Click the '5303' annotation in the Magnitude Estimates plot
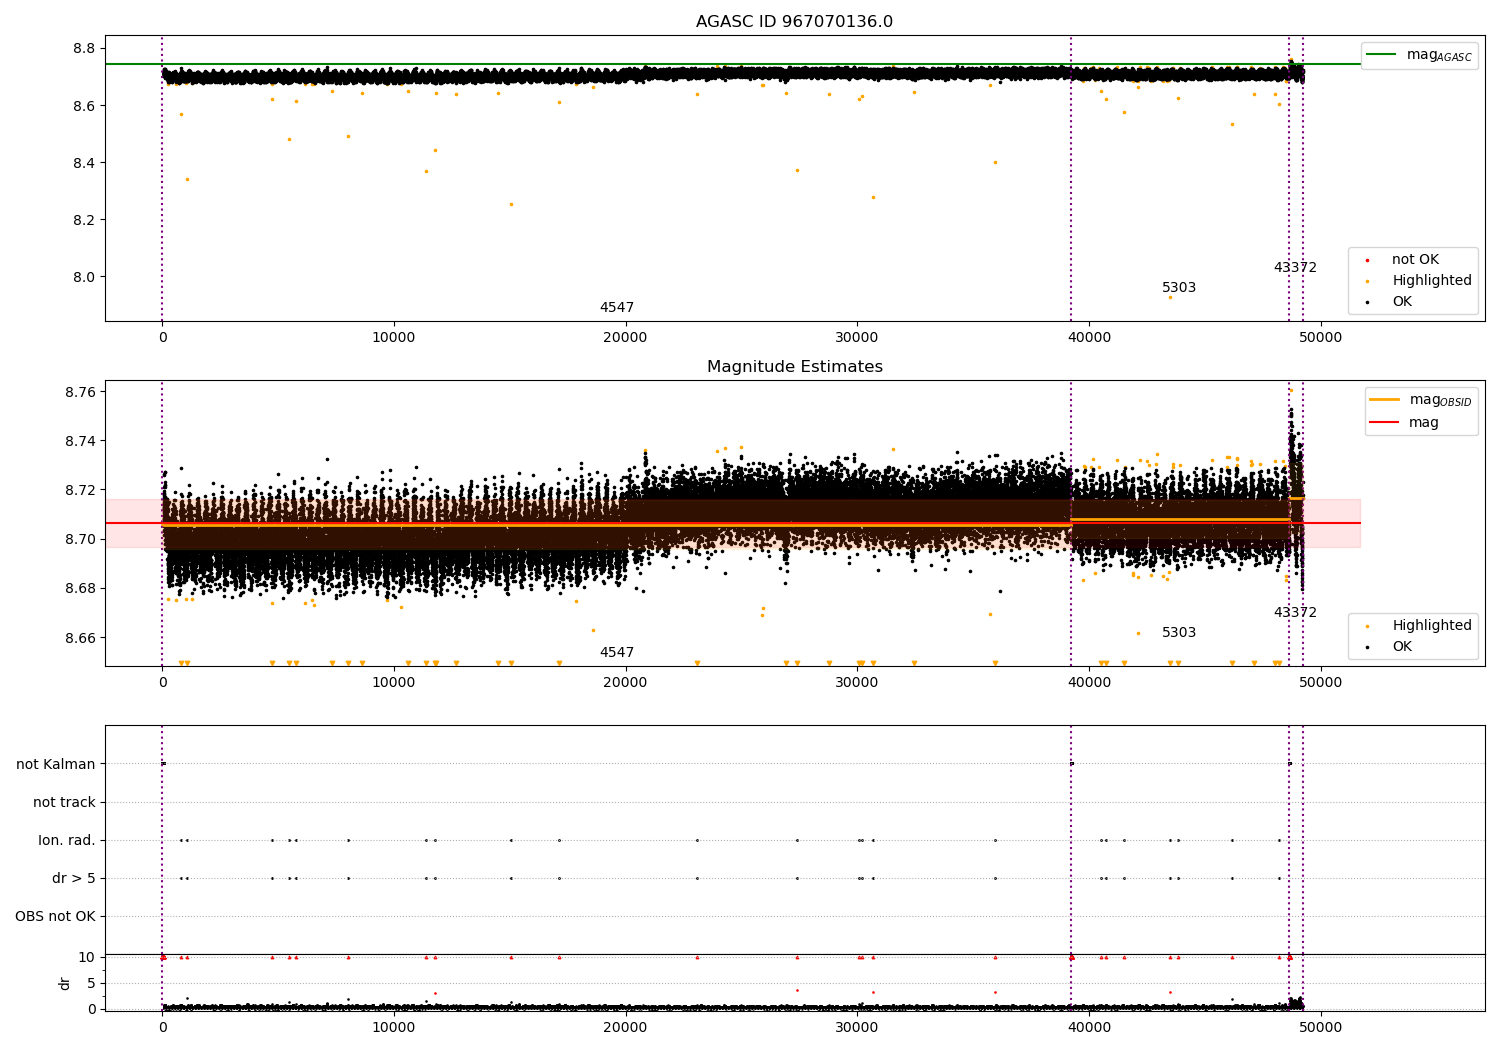 point(1179,633)
